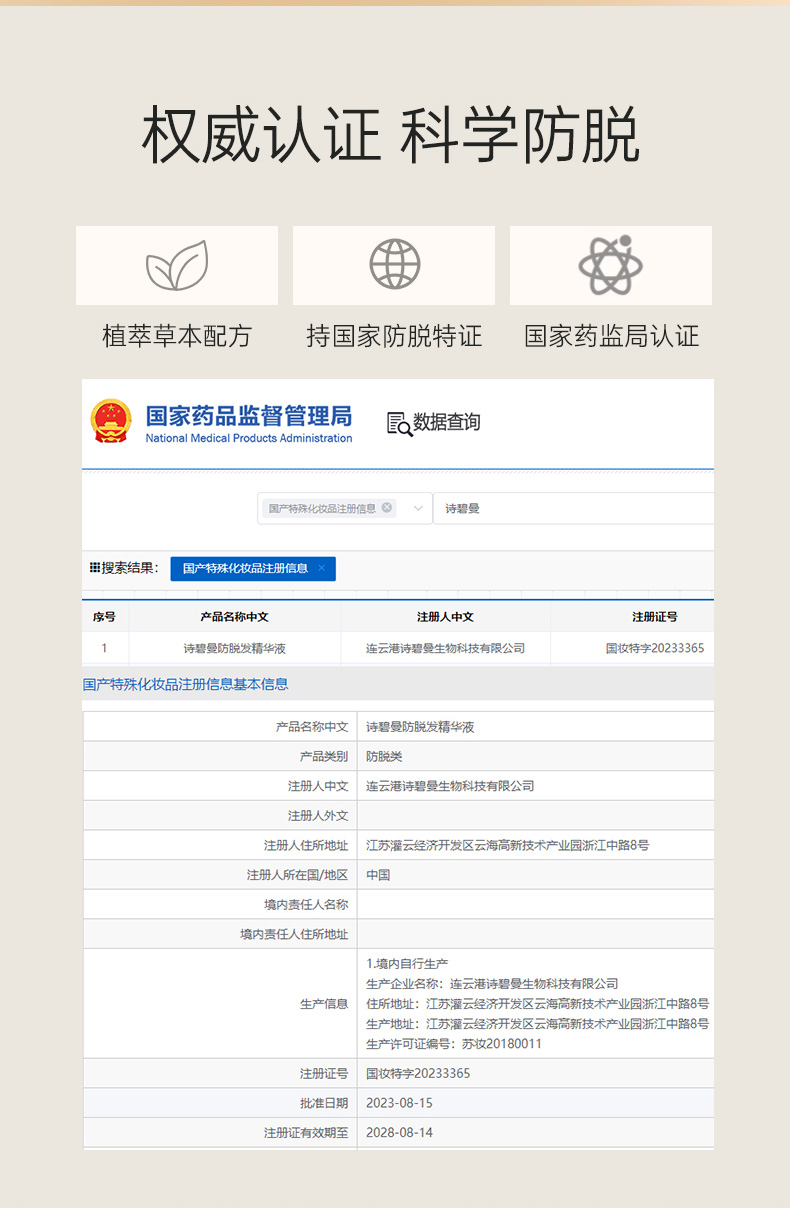Screen dimensions: 790x1208
Task: Close the blue 国产特殊化妆品注册信息 result tab
Action: tap(321, 568)
